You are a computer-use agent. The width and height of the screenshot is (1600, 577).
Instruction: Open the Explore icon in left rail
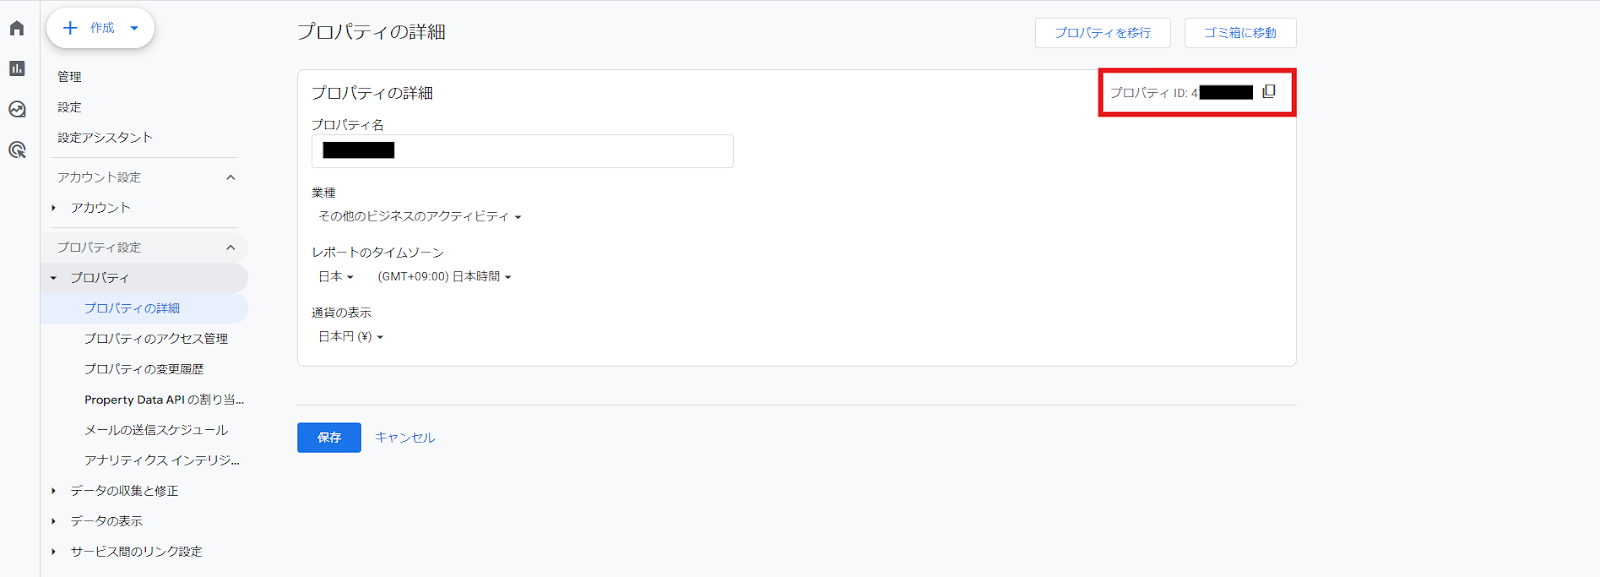click(17, 109)
